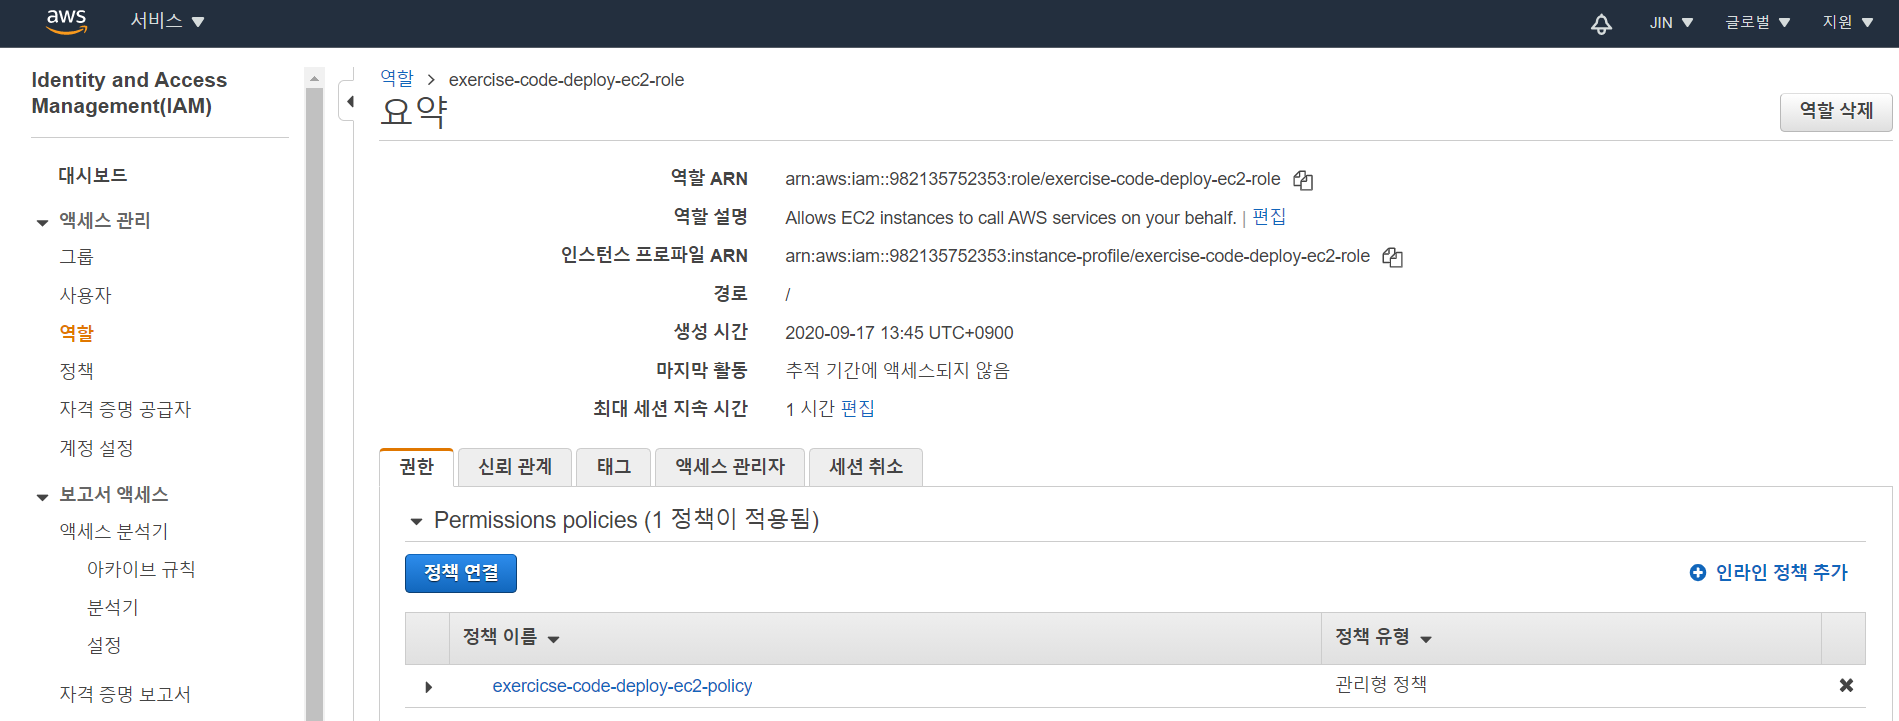Click the AWS logo home icon
The width and height of the screenshot is (1899, 721).
[x=67, y=22]
